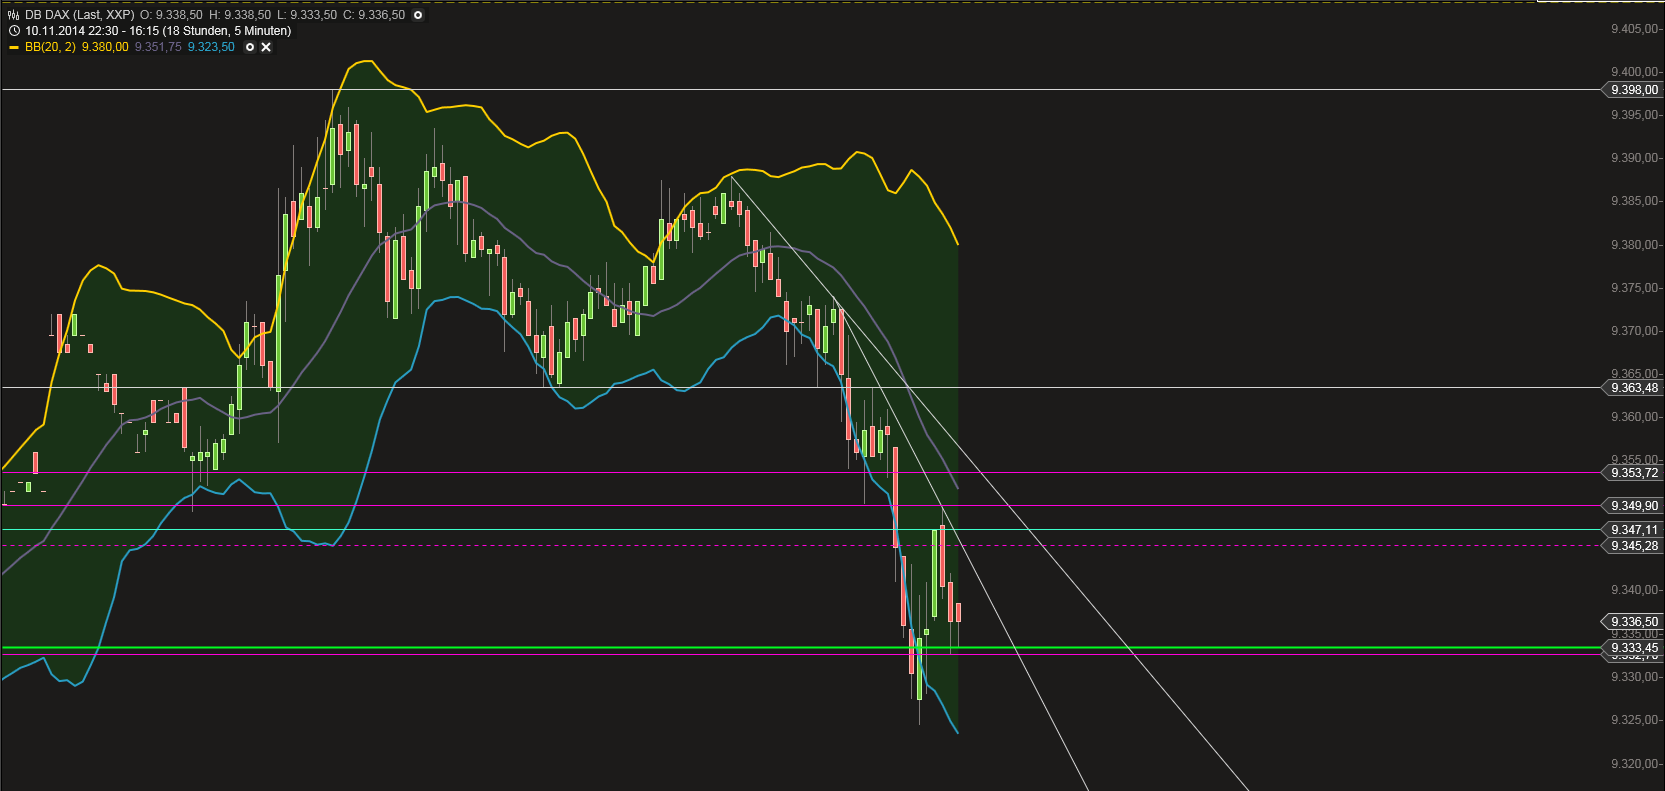This screenshot has height=791, width=1665.
Task: Select the 9.333,45 price line label
Action: click(1632, 648)
